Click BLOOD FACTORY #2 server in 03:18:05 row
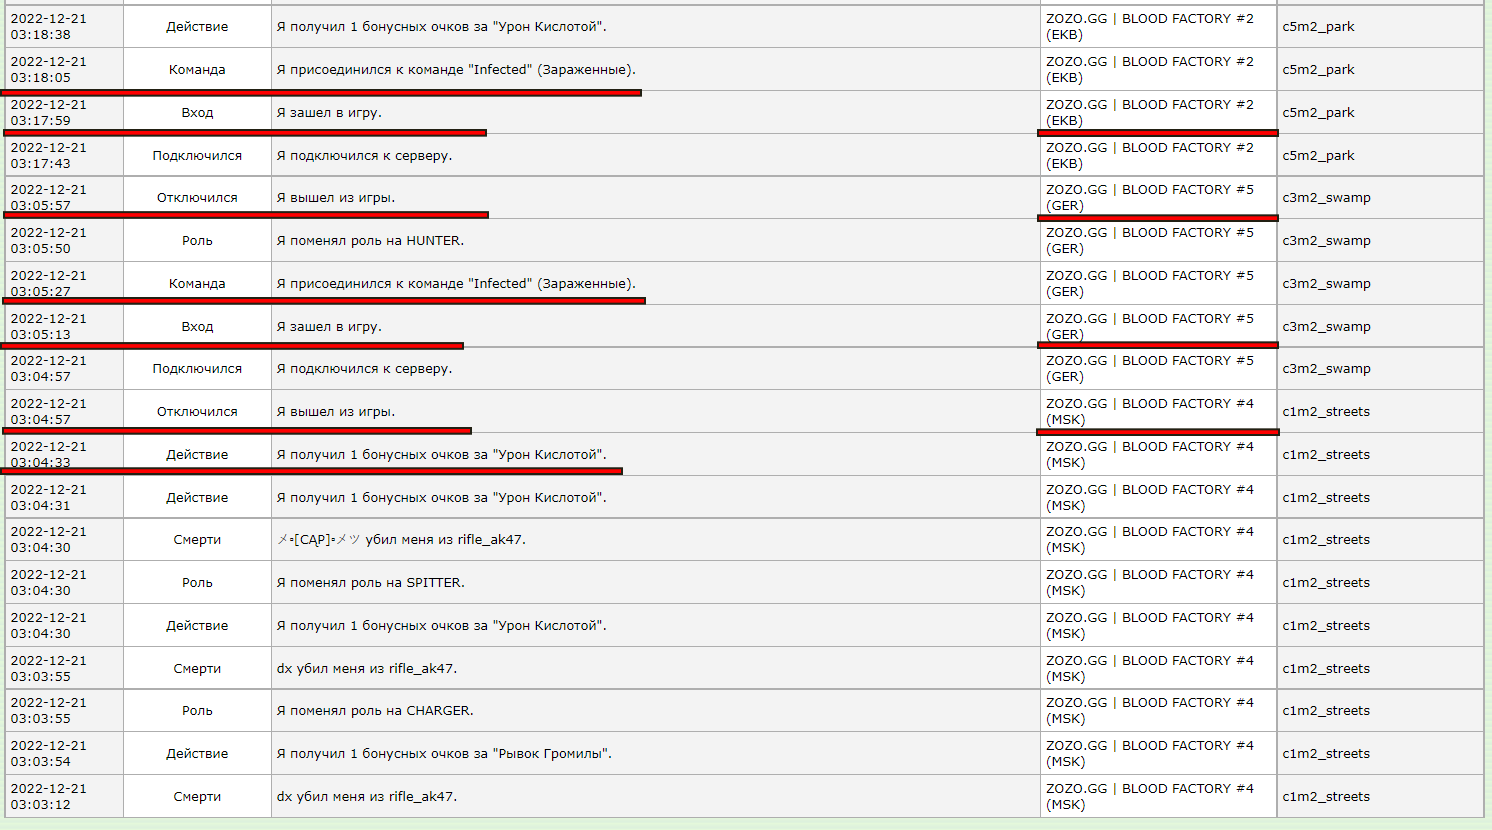Image resolution: width=1492 pixels, height=830 pixels. 1149,70
